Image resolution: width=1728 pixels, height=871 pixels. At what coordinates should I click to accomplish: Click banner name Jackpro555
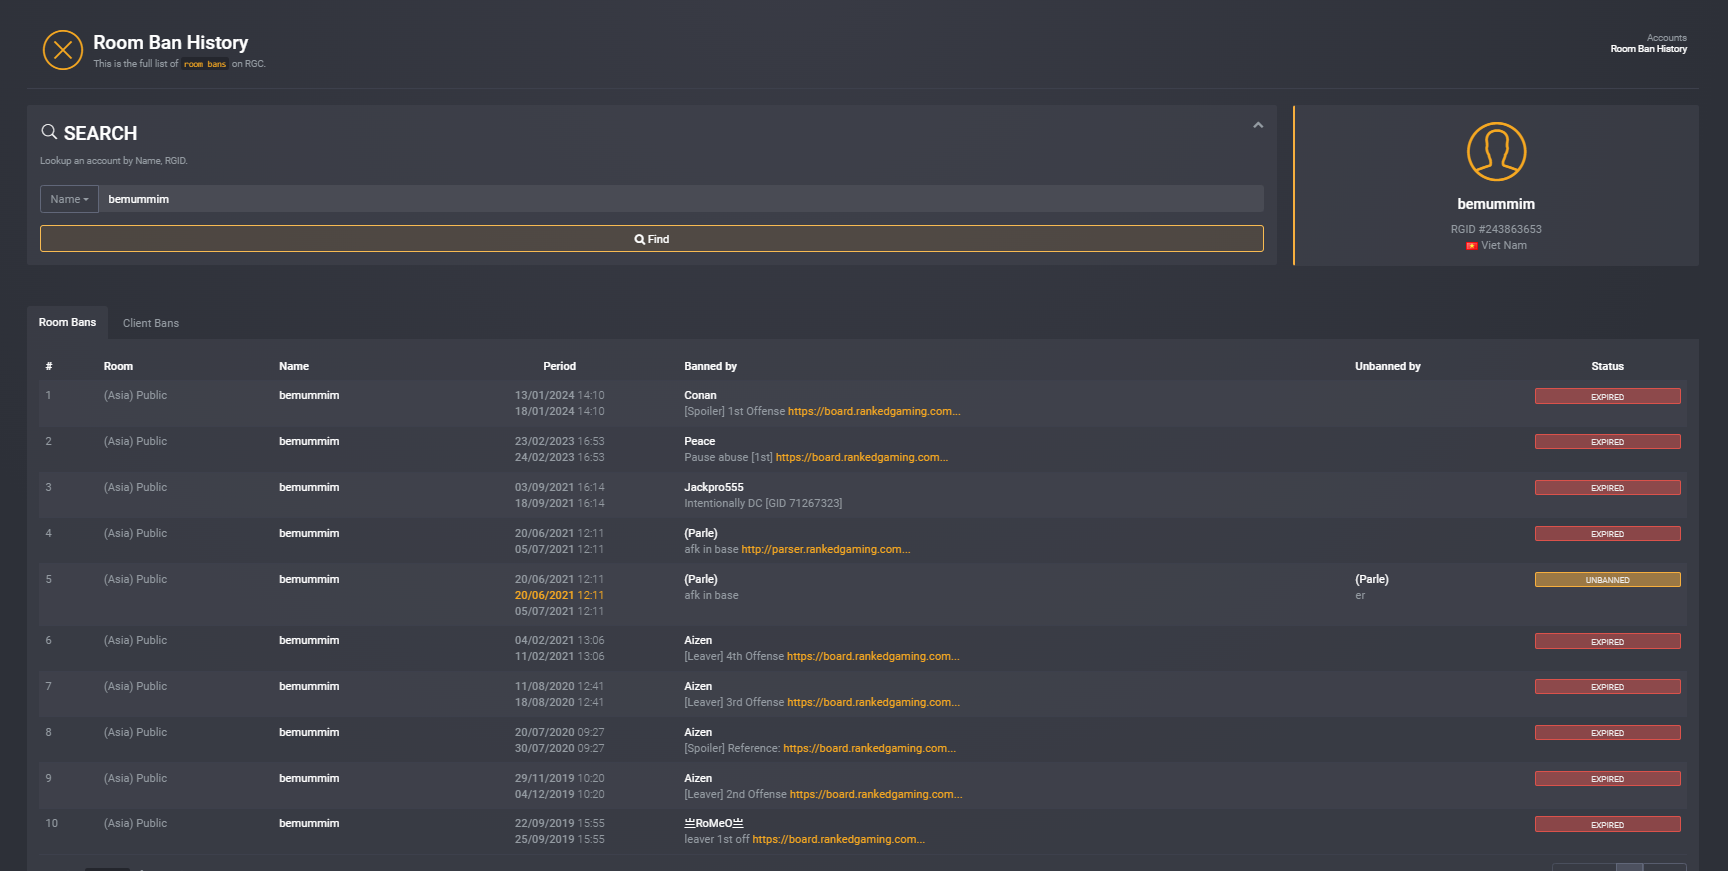coord(714,488)
